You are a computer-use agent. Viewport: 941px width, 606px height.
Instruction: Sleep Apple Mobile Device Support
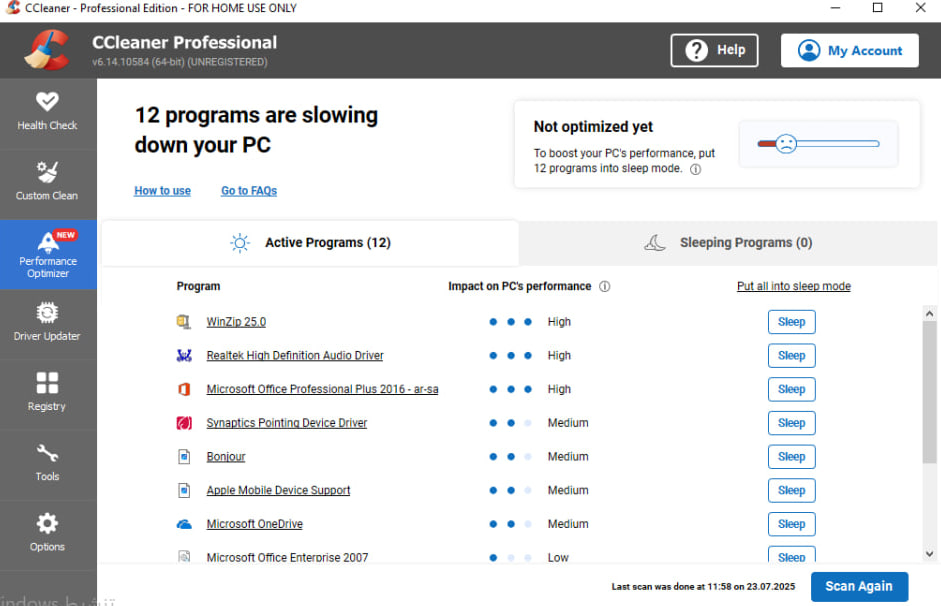point(792,490)
